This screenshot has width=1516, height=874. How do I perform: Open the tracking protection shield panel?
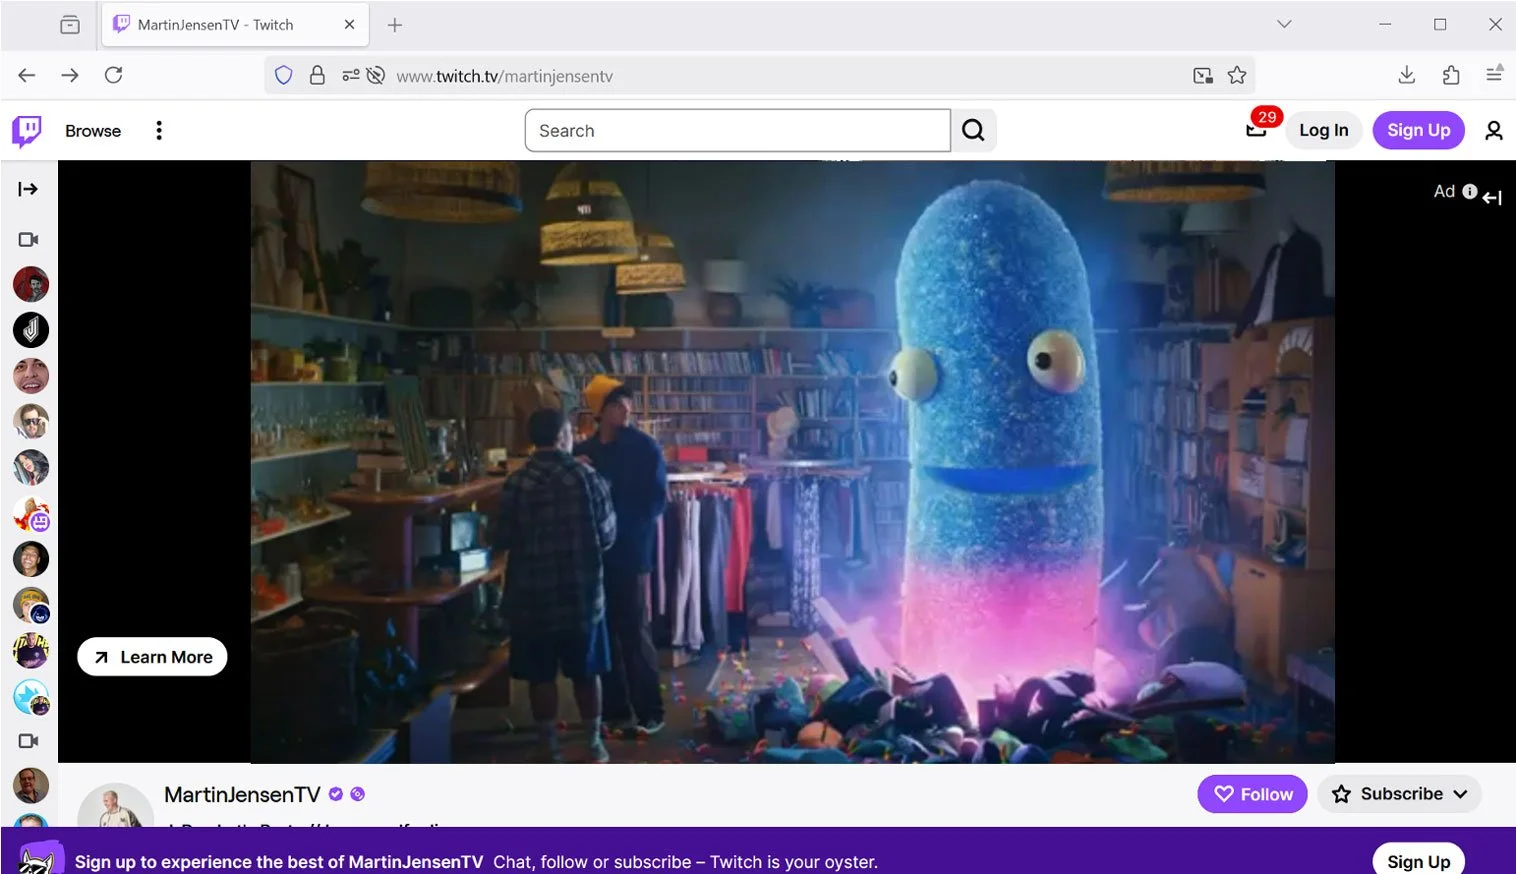pyautogui.click(x=284, y=76)
